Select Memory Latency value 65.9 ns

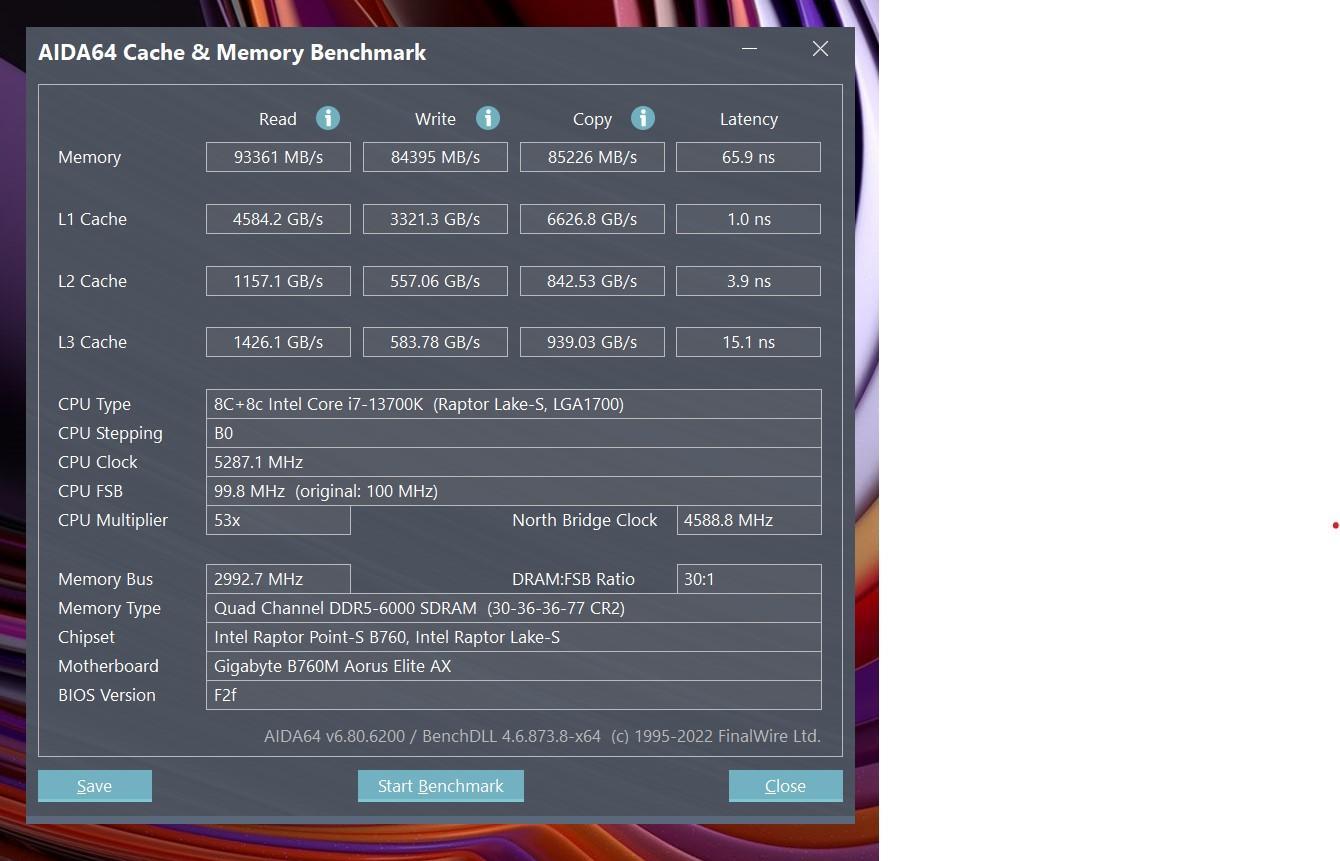pyautogui.click(x=749, y=157)
